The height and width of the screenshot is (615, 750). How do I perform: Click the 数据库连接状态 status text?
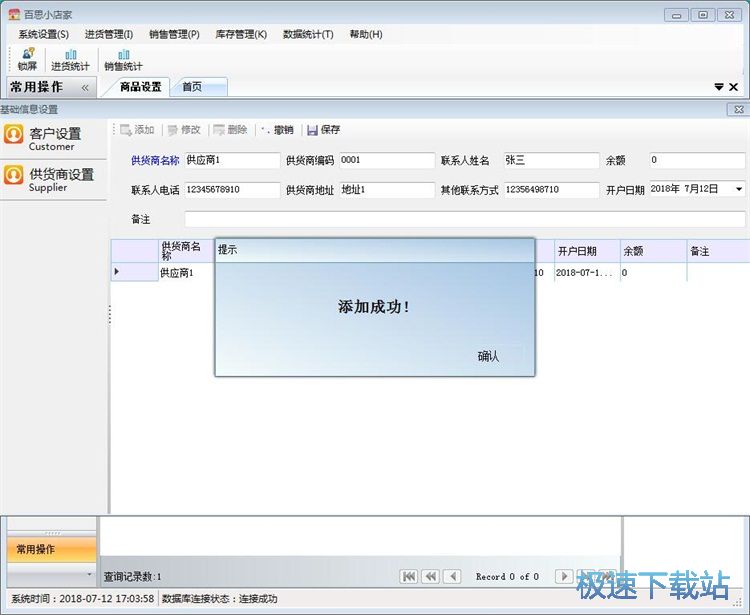(220, 599)
